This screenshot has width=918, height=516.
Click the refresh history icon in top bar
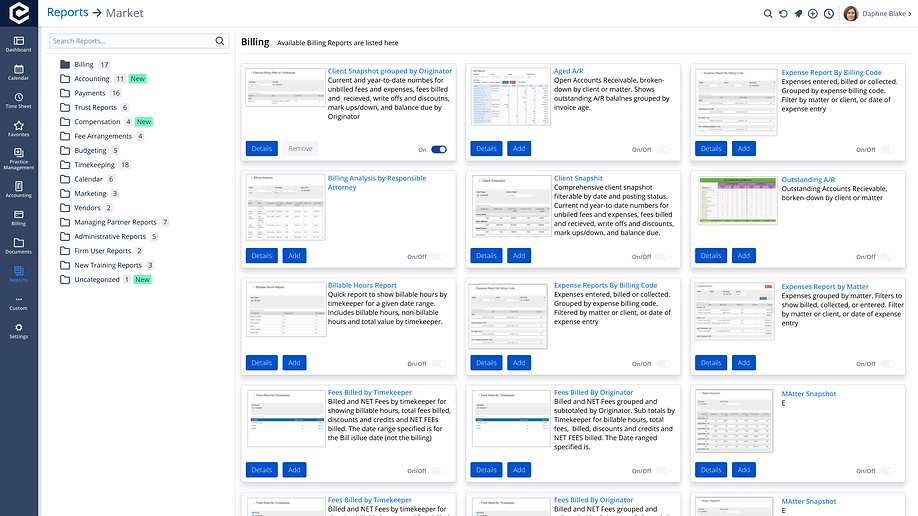pos(783,13)
